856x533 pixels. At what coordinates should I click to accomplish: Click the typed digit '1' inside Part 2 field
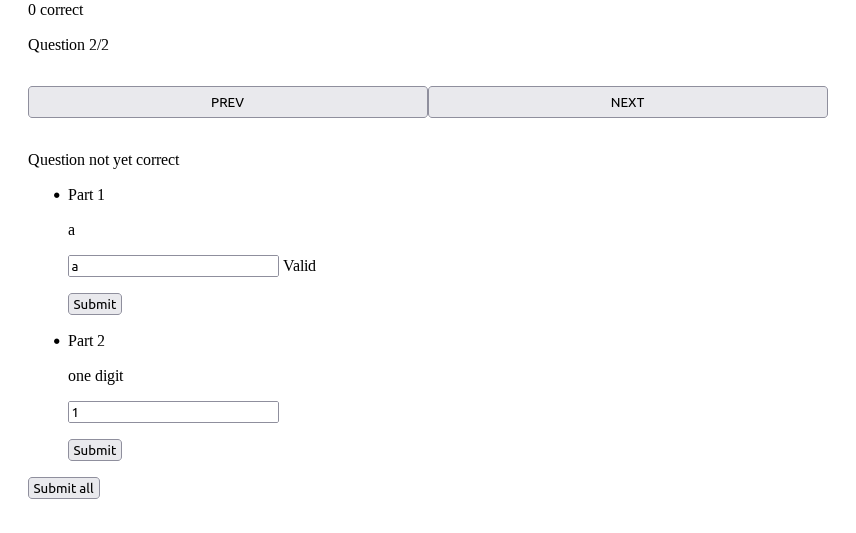tap(75, 413)
